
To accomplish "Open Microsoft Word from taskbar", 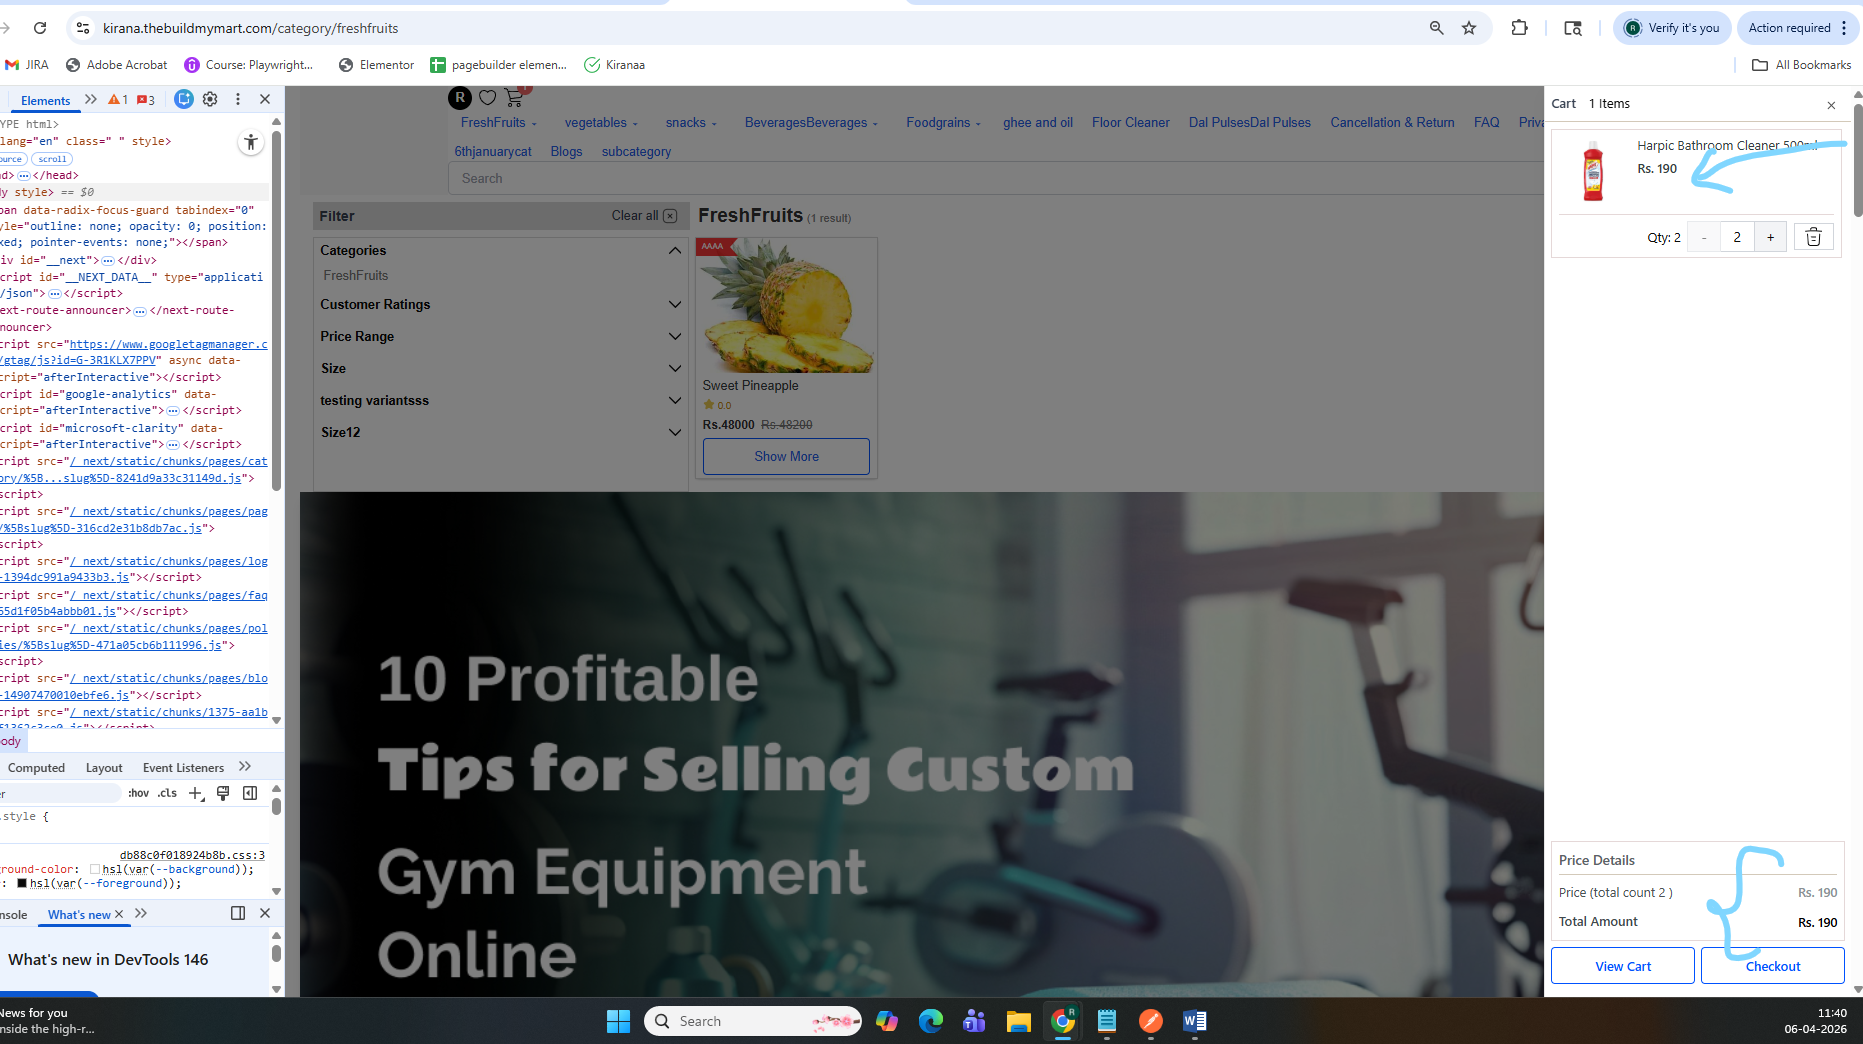I will (1195, 1021).
